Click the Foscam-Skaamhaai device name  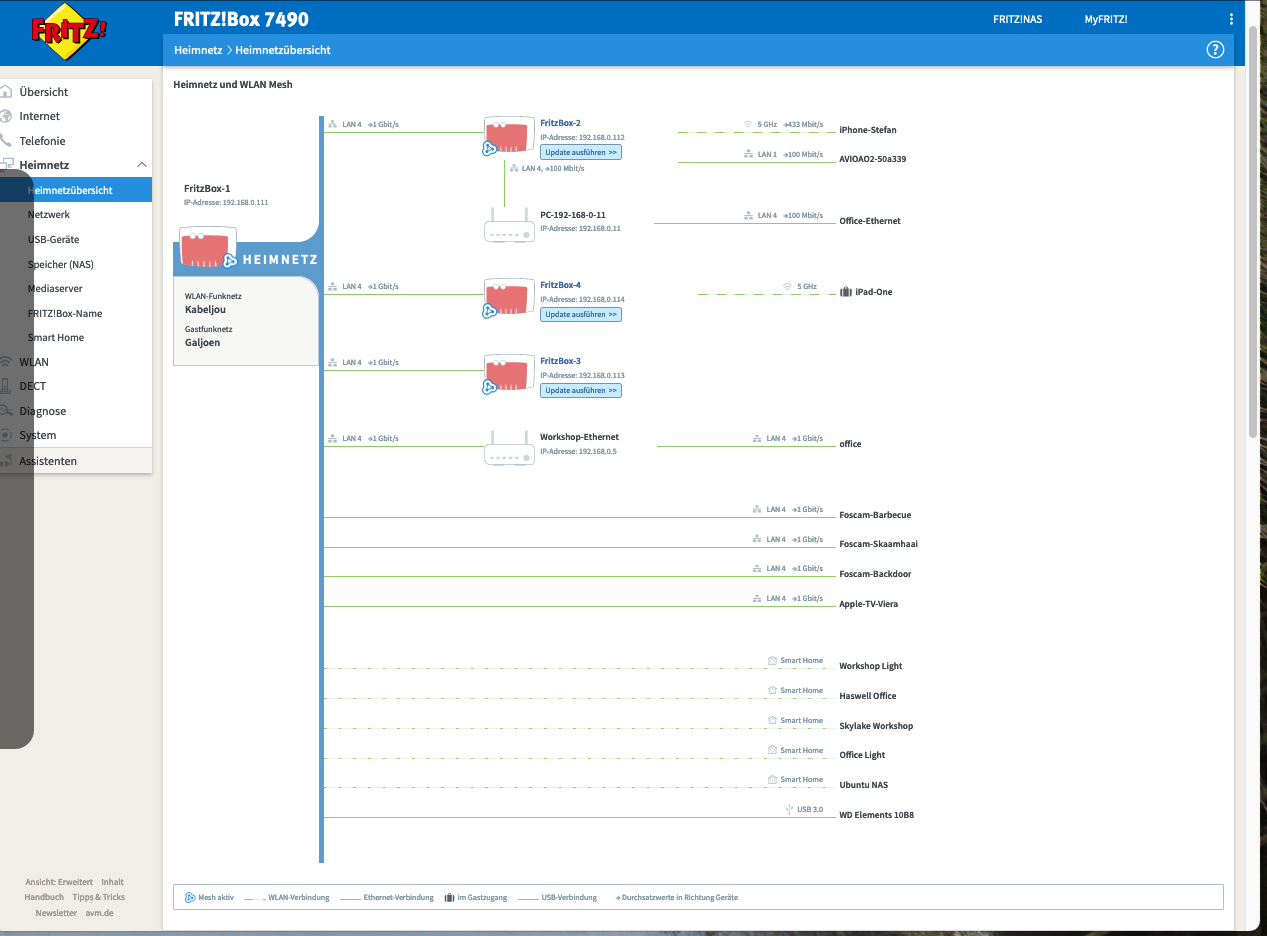(879, 544)
